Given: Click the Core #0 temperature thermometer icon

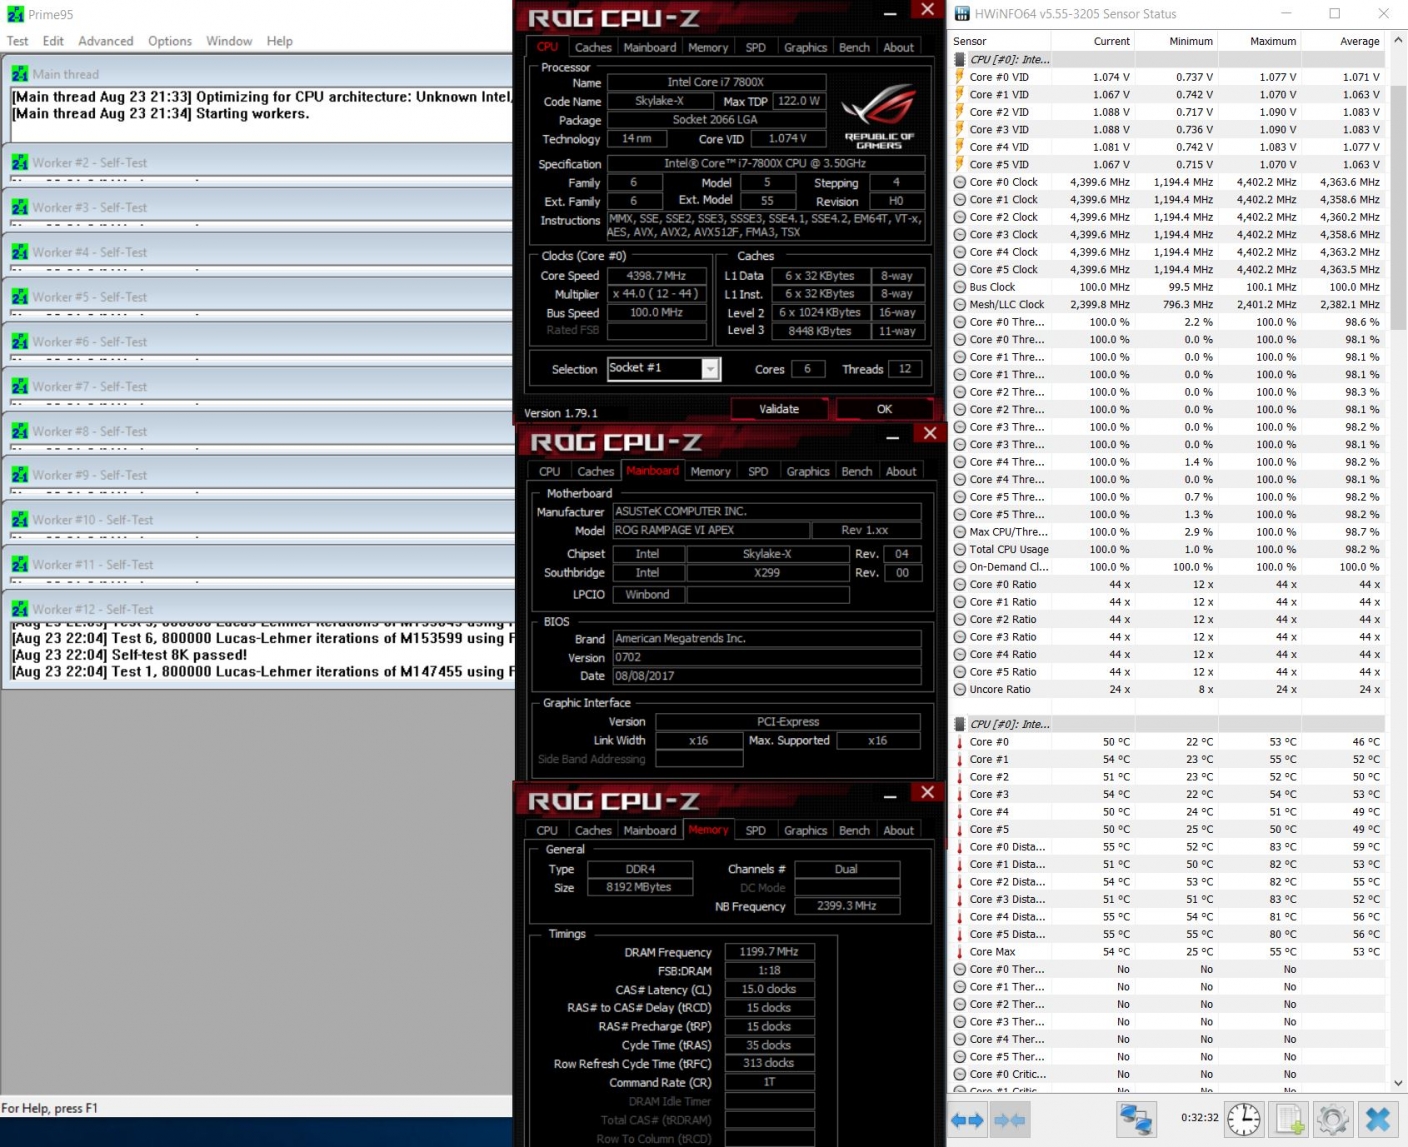Looking at the screenshot, I should 960,741.
